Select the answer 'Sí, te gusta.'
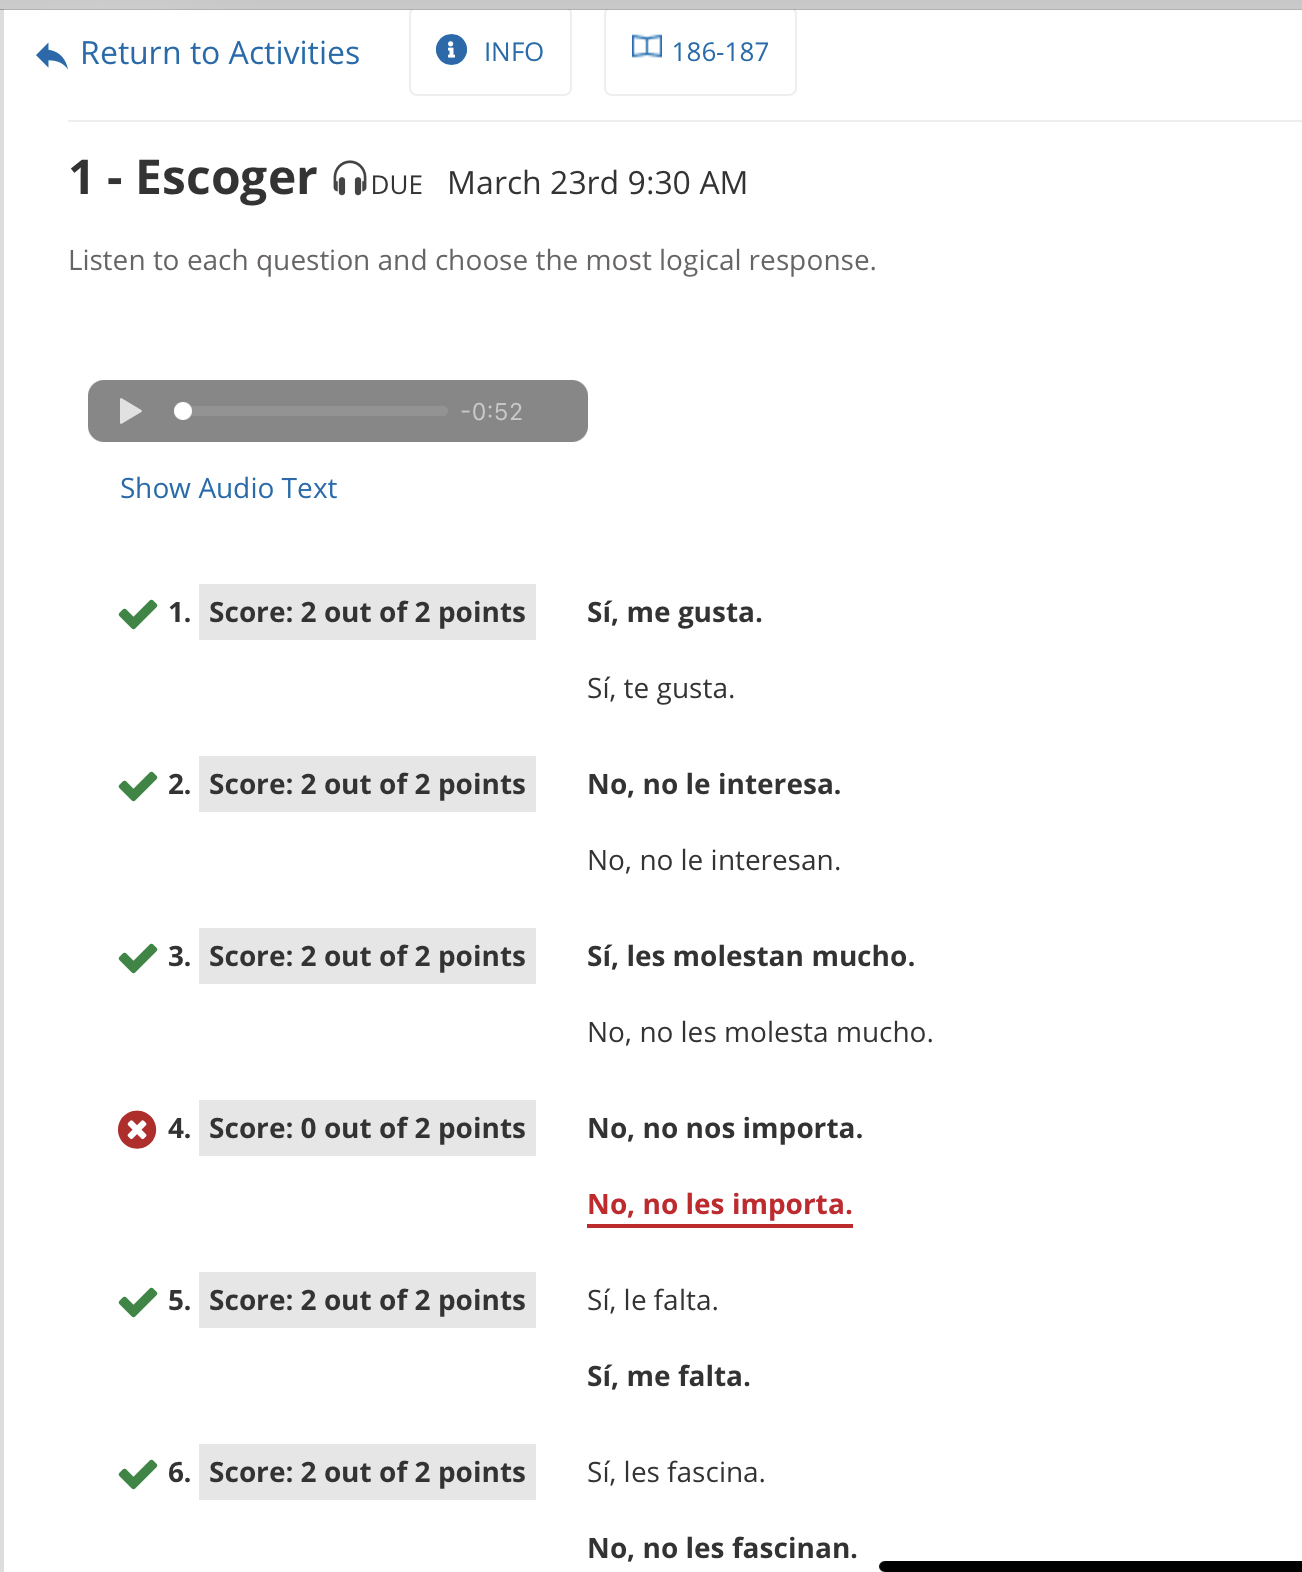Screen dimensions: 1302x1572 point(660,689)
